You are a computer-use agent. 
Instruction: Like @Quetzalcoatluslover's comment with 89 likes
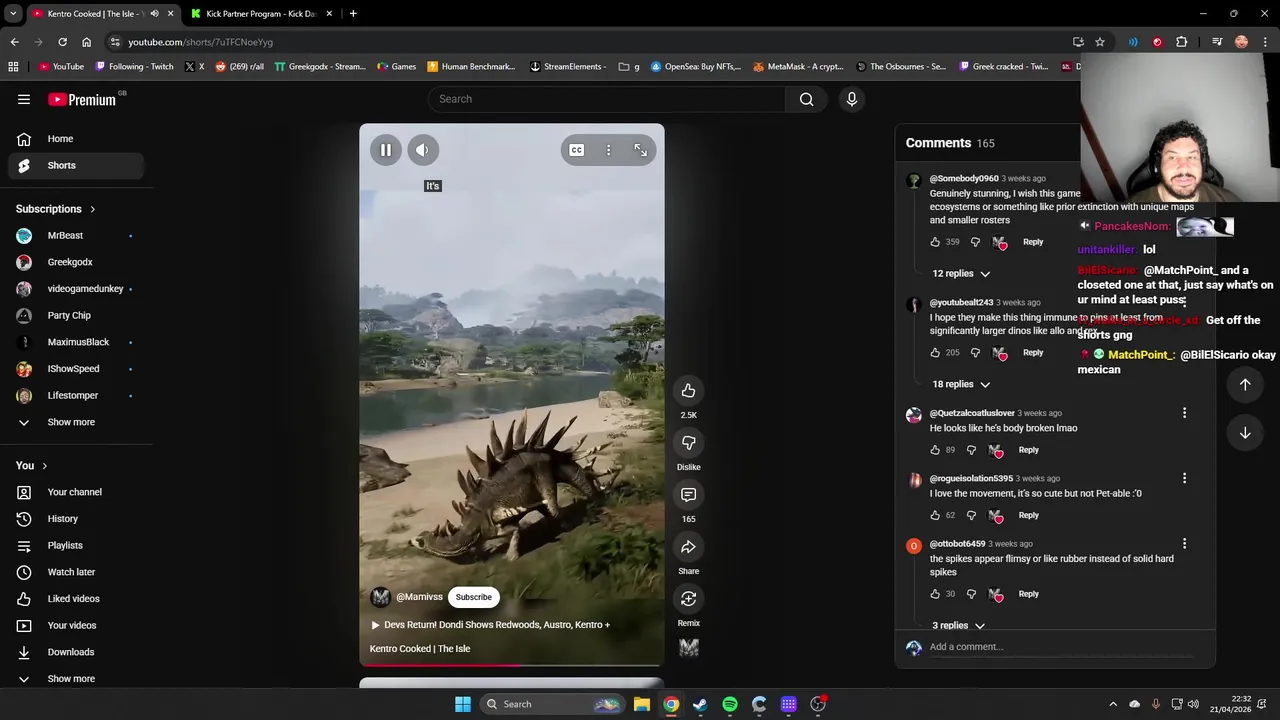tap(935, 450)
